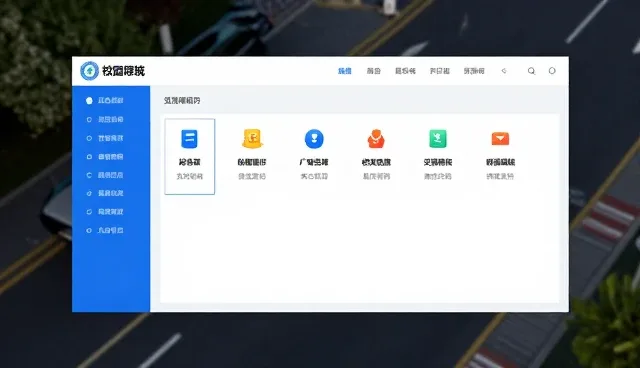640x368 pixels.
Task: Open the card with the golden badge icon
Action: 252,156
